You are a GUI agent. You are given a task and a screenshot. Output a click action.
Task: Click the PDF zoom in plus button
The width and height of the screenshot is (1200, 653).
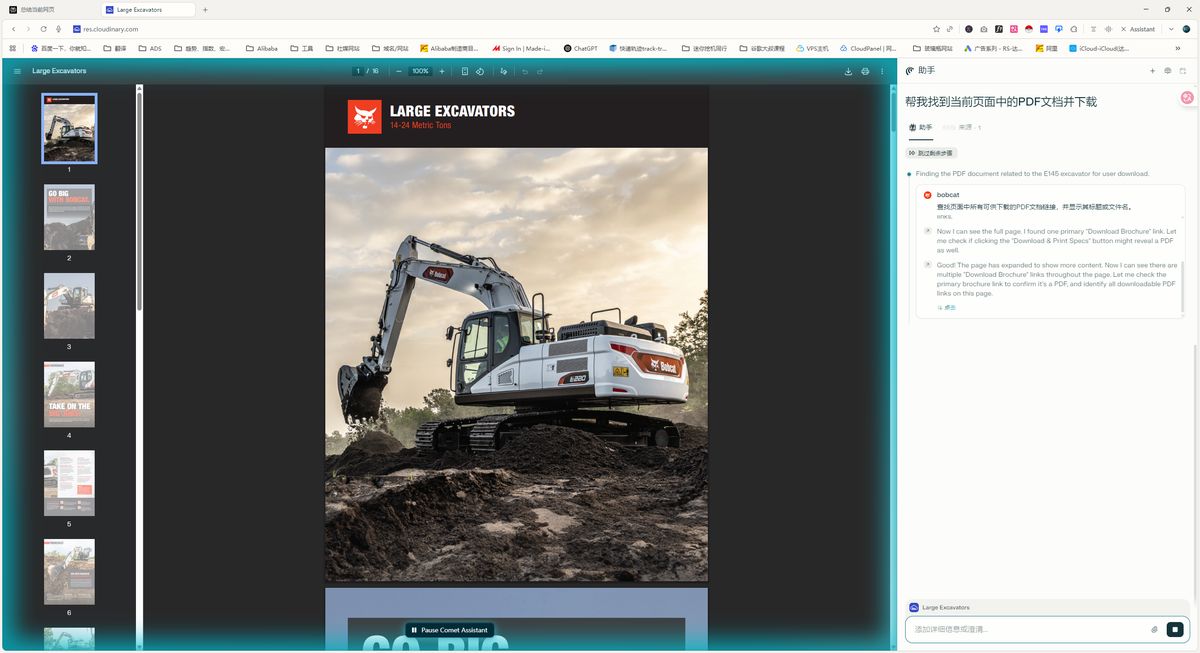[442, 71]
